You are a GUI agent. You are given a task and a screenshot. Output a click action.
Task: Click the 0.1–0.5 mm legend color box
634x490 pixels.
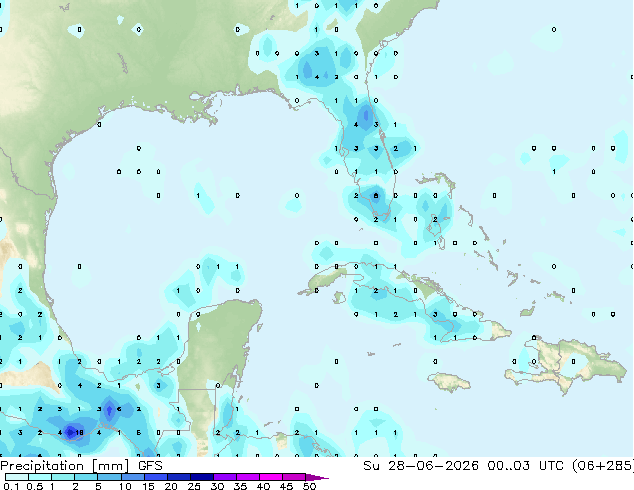[x=17, y=477]
